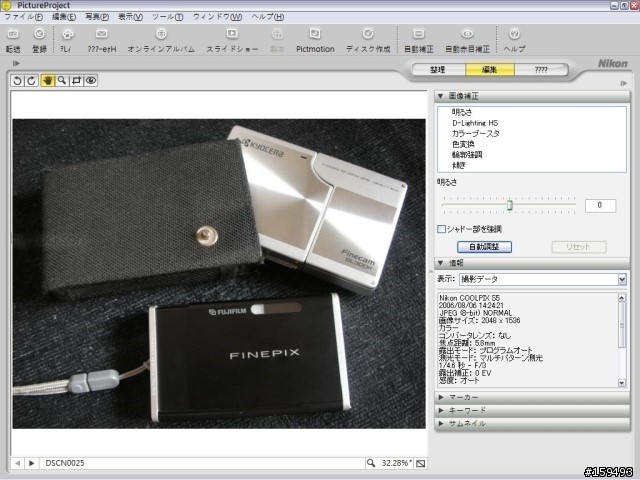640x480 pixels.
Task: Select the red-eye tool
Action: [91, 80]
